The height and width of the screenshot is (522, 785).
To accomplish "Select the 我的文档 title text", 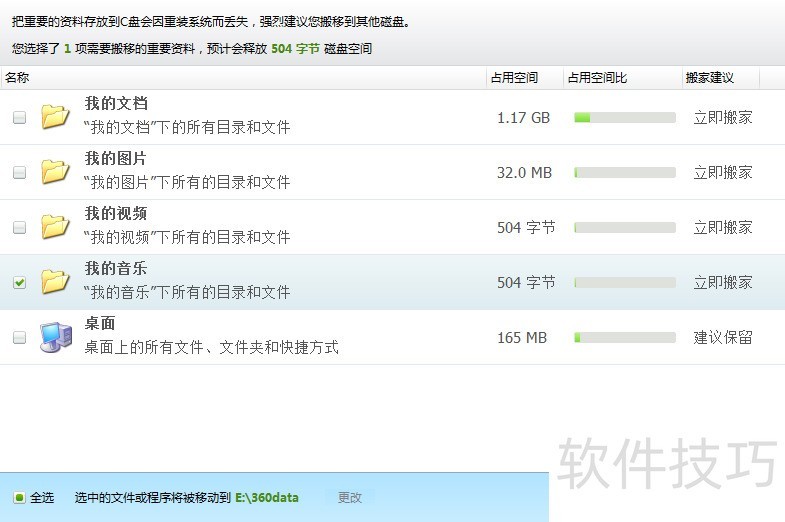I will click(116, 103).
